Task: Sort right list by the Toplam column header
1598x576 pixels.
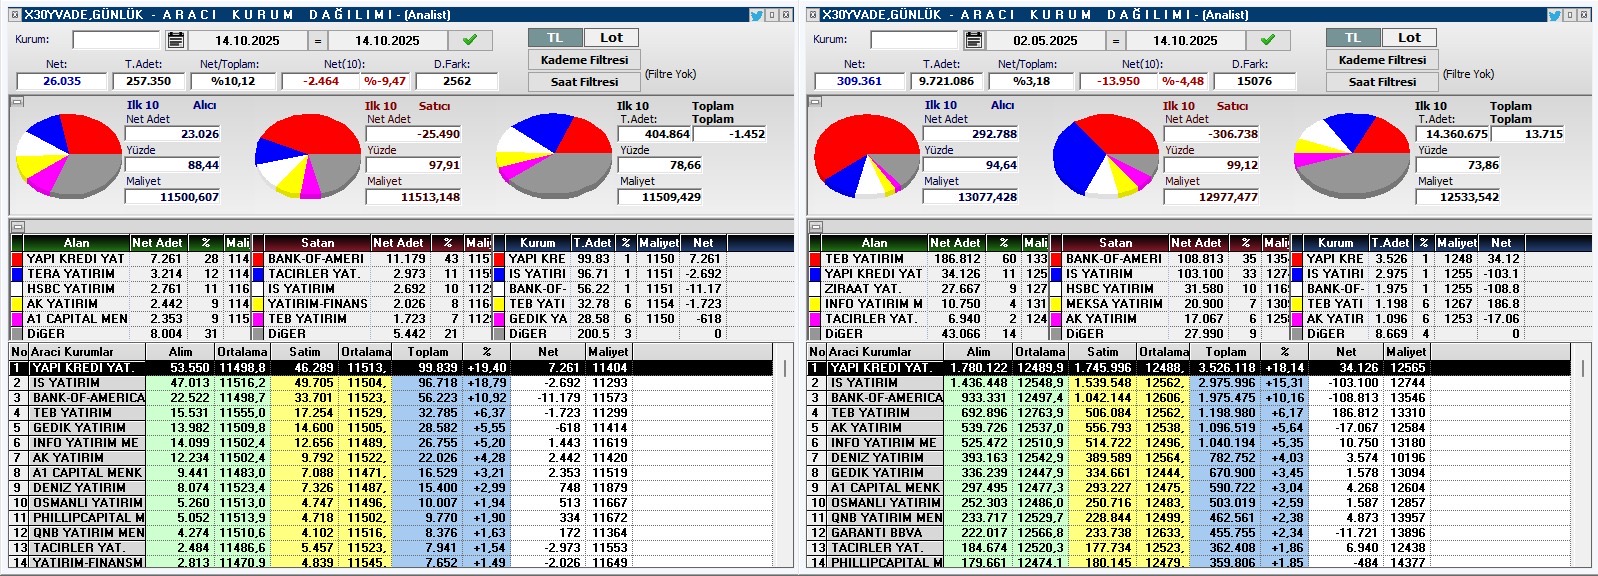Action: pos(1225,352)
